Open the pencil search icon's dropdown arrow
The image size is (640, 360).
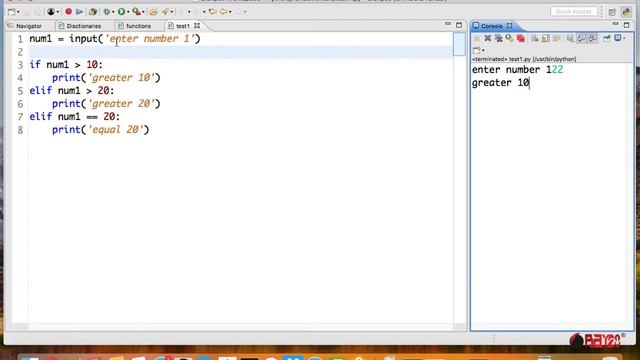171,12
